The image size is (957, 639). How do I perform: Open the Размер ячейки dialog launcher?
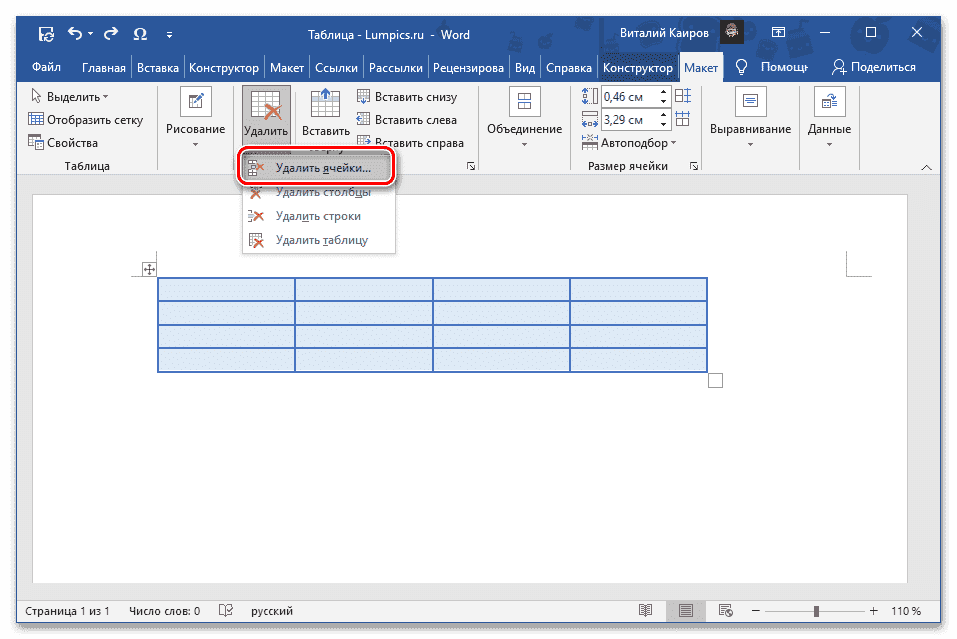[x=695, y=166]
